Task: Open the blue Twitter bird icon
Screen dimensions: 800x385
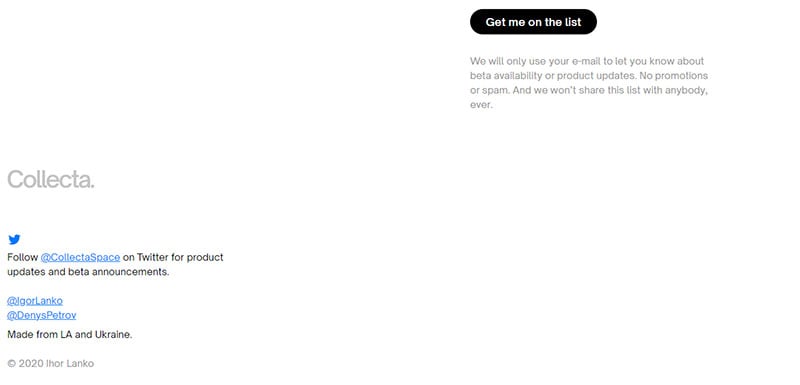Action: coord(14,239)
